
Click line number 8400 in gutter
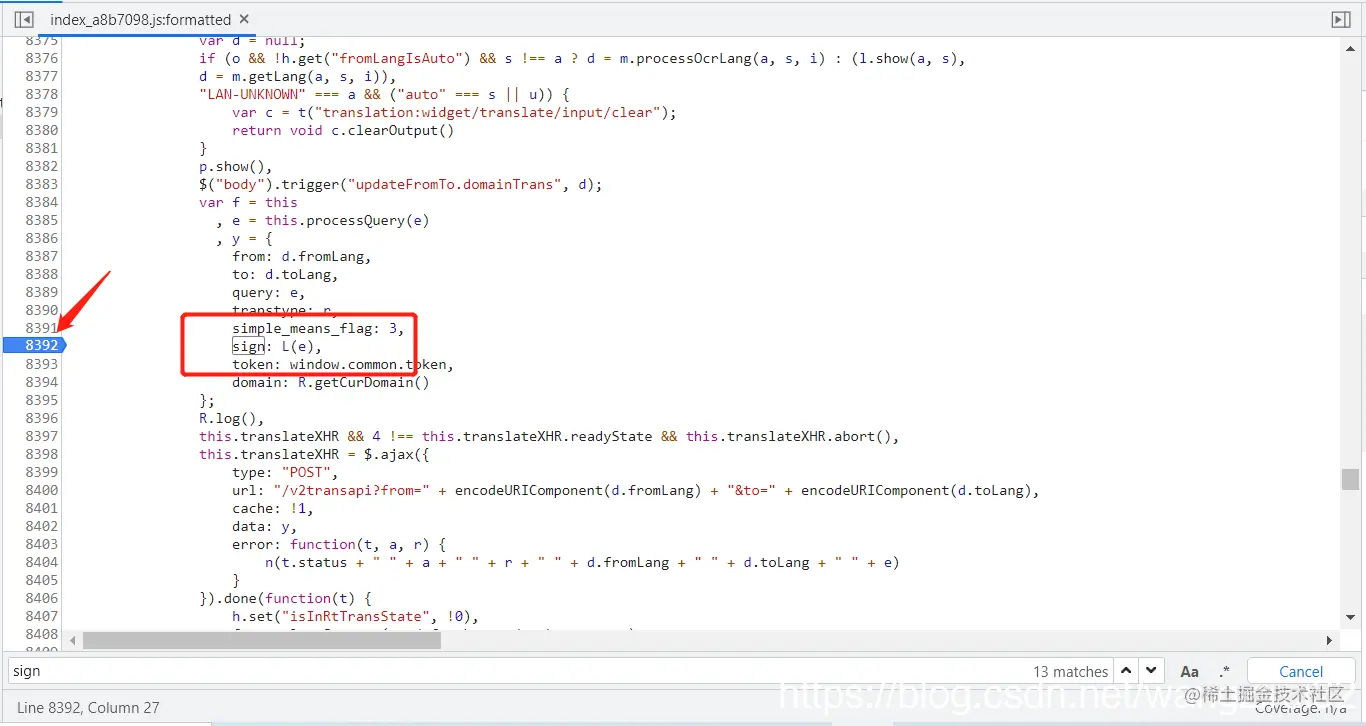click(42, 490)
